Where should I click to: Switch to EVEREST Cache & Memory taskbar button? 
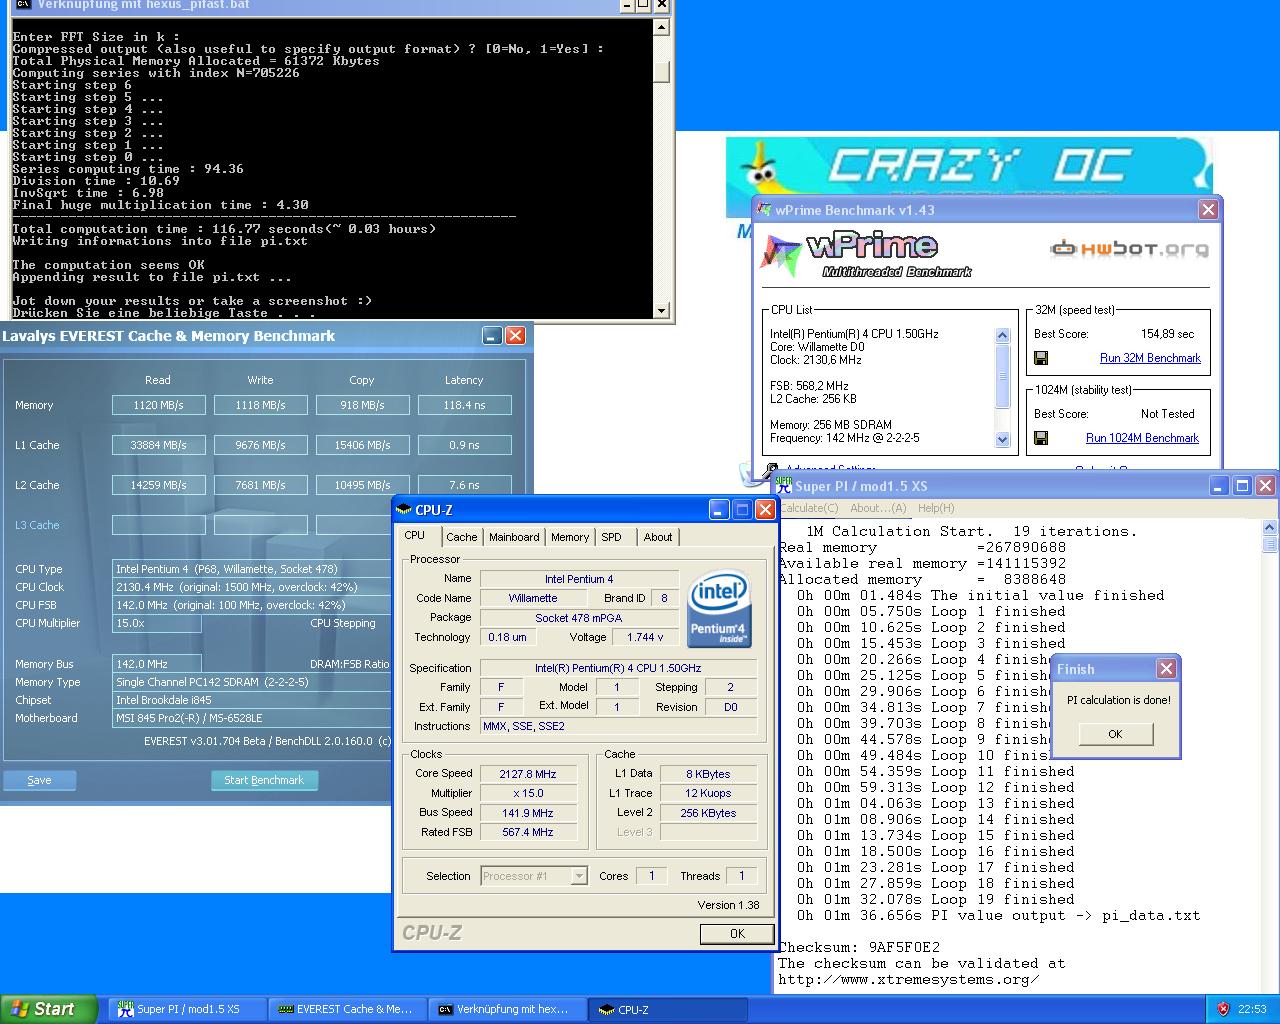[347, 1009]
